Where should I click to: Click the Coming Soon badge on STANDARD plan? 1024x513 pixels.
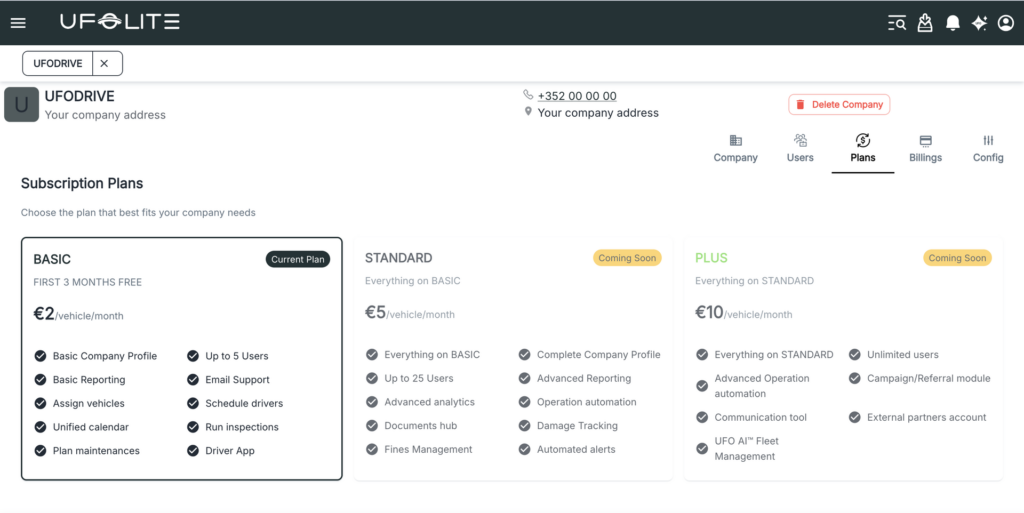click(626, 258)
